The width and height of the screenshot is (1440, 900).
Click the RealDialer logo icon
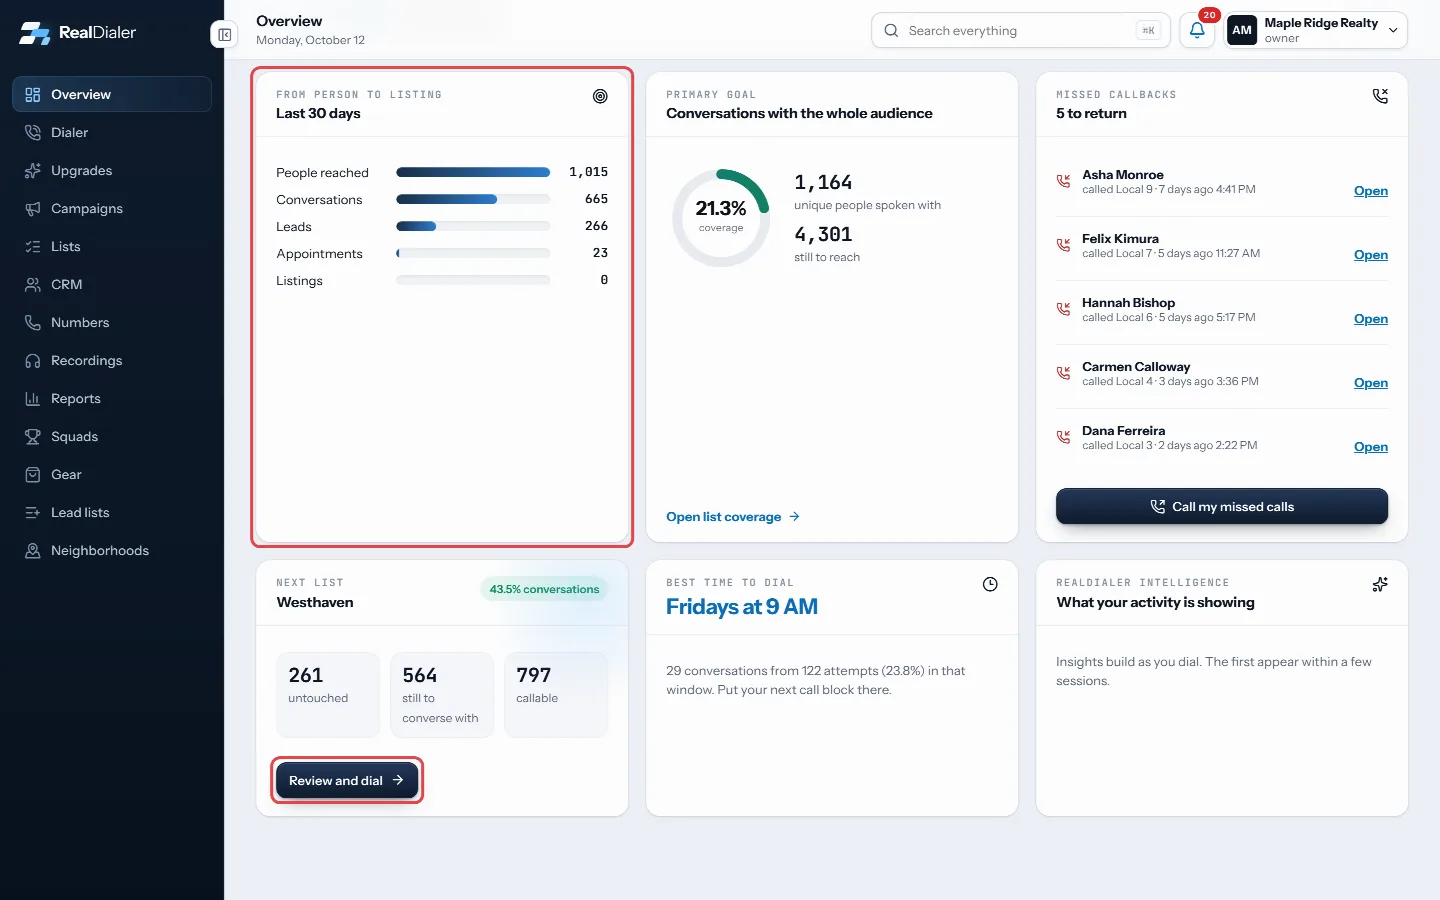pos(35,32)
